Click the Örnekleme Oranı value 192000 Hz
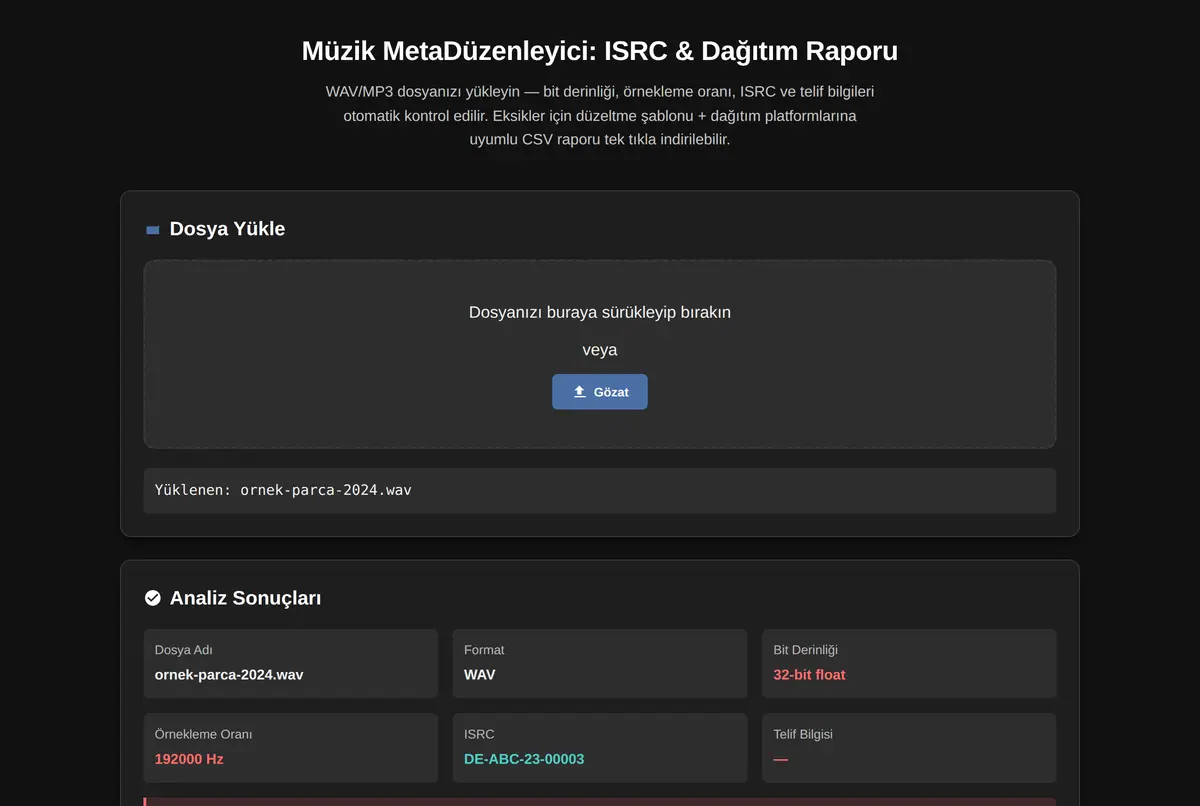The image size is (1200, 806). [189, 759]
